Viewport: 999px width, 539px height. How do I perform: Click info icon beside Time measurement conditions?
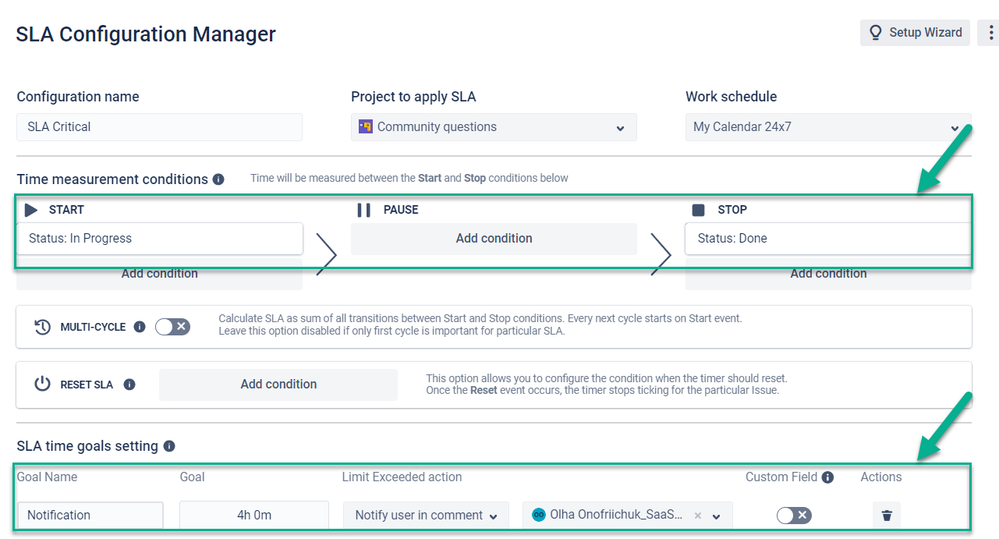tap(219, 179)
